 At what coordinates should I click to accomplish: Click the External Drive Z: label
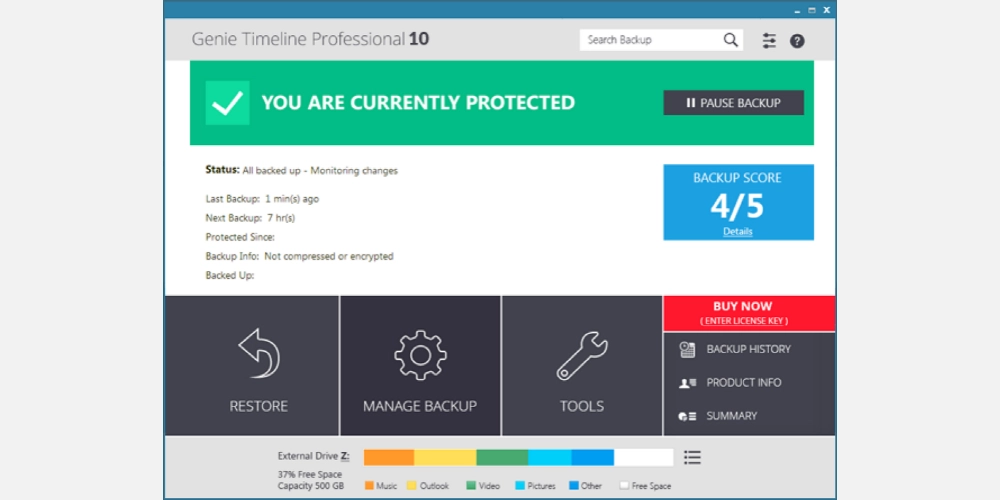point(314,456)
